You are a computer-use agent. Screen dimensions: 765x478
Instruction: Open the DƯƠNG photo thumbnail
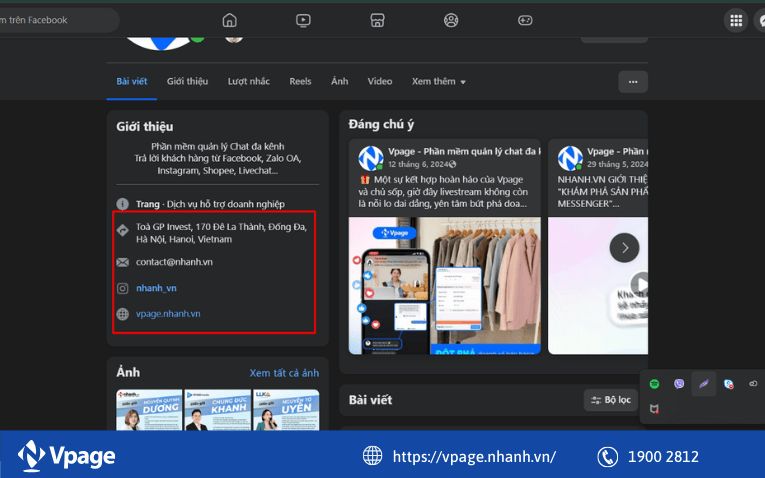pyautogui.click(x=149, y=410)
